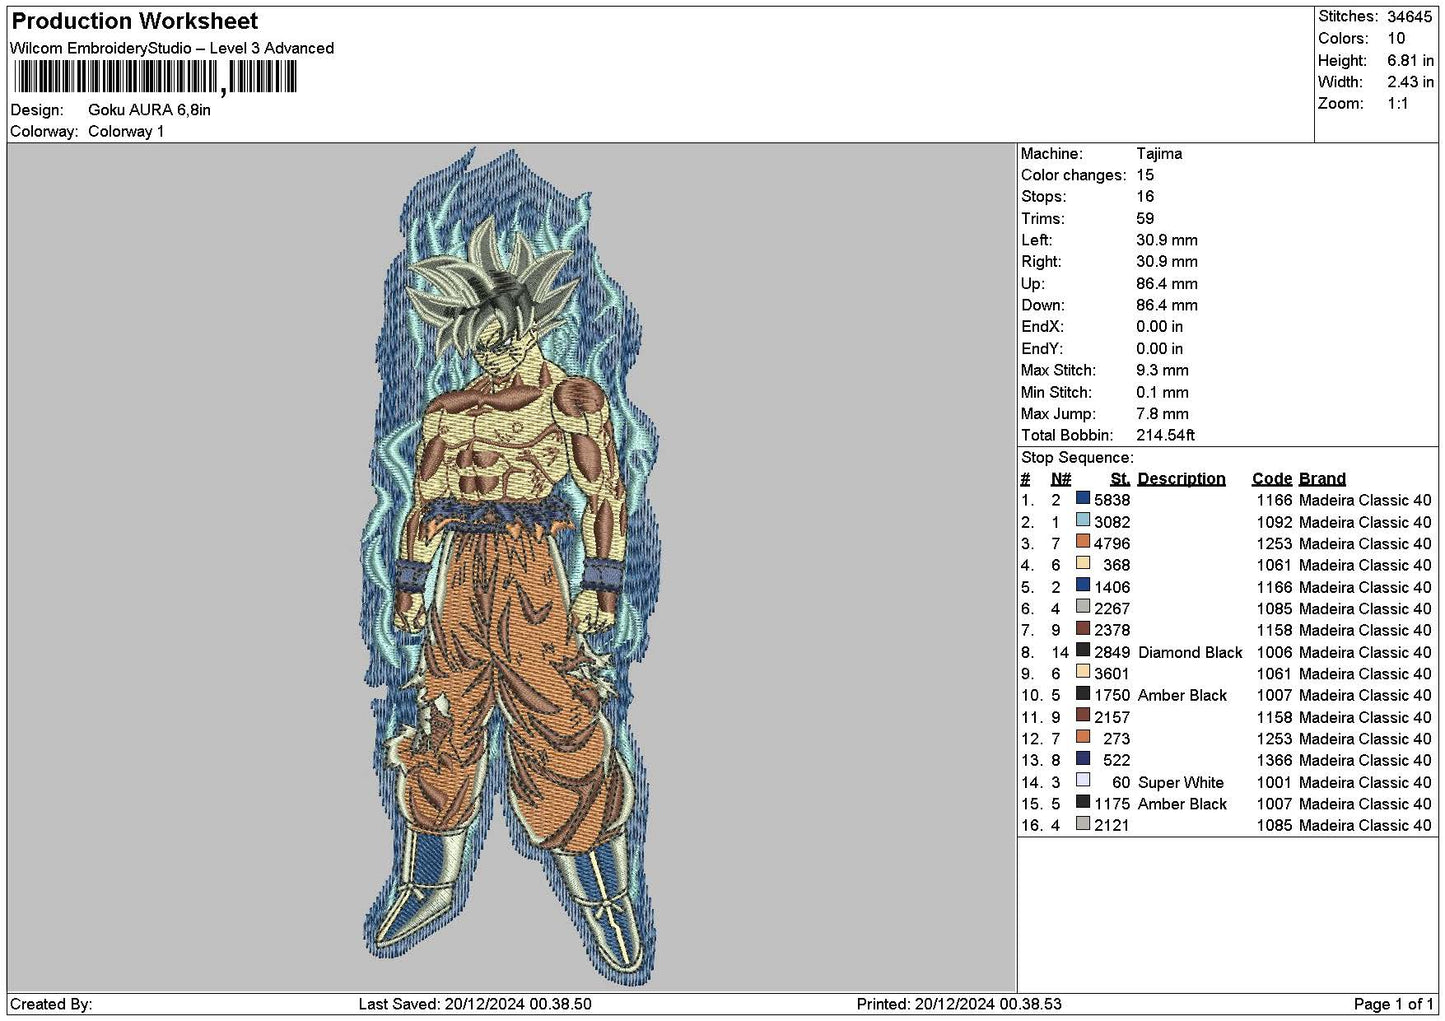Select the Min Stitch value '0.1 mm'

1162,393
